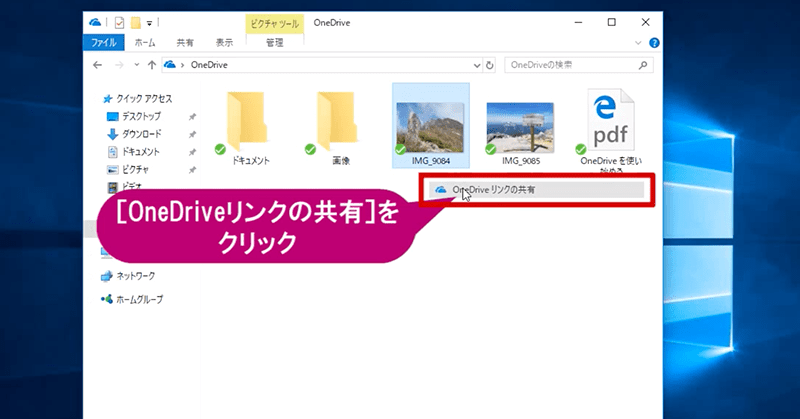Click the star icon beside クイック アクセス
Viewport: 800px width, 419px height.
(107, 98)
